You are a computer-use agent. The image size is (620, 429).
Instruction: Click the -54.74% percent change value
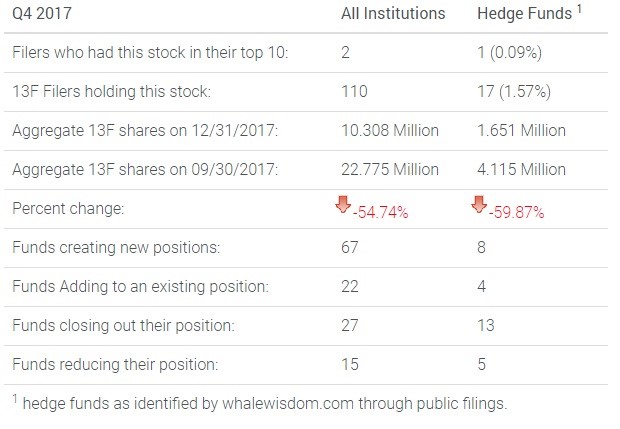[376, 211]
